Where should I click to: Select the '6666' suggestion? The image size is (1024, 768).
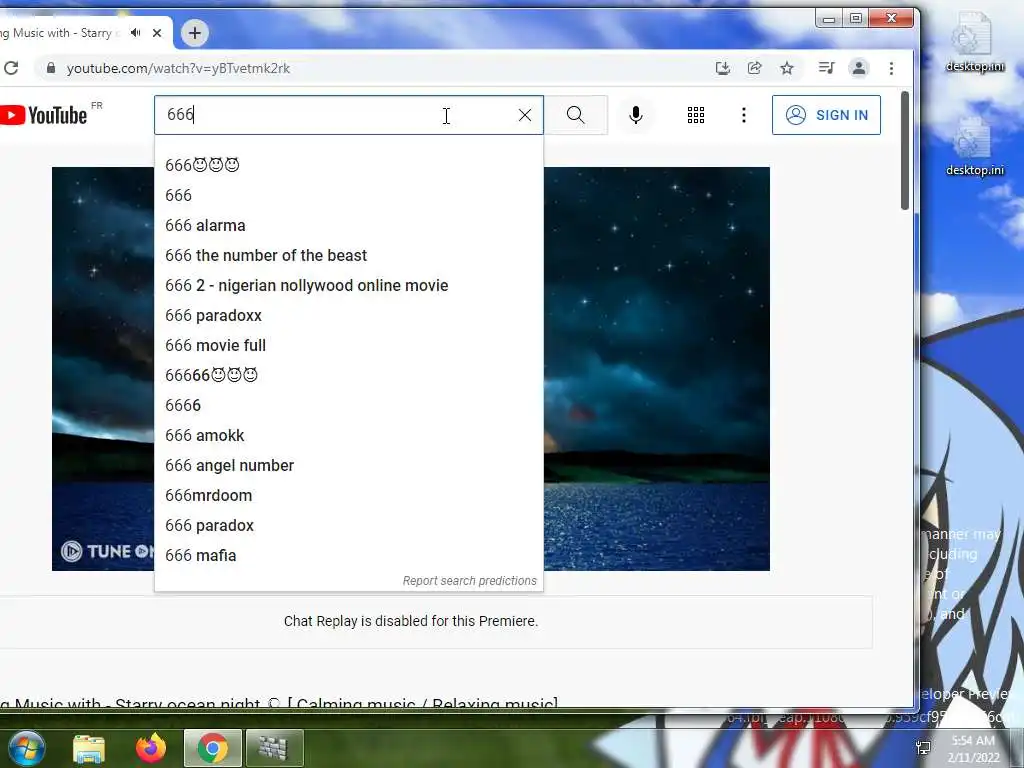coord(349,406)
